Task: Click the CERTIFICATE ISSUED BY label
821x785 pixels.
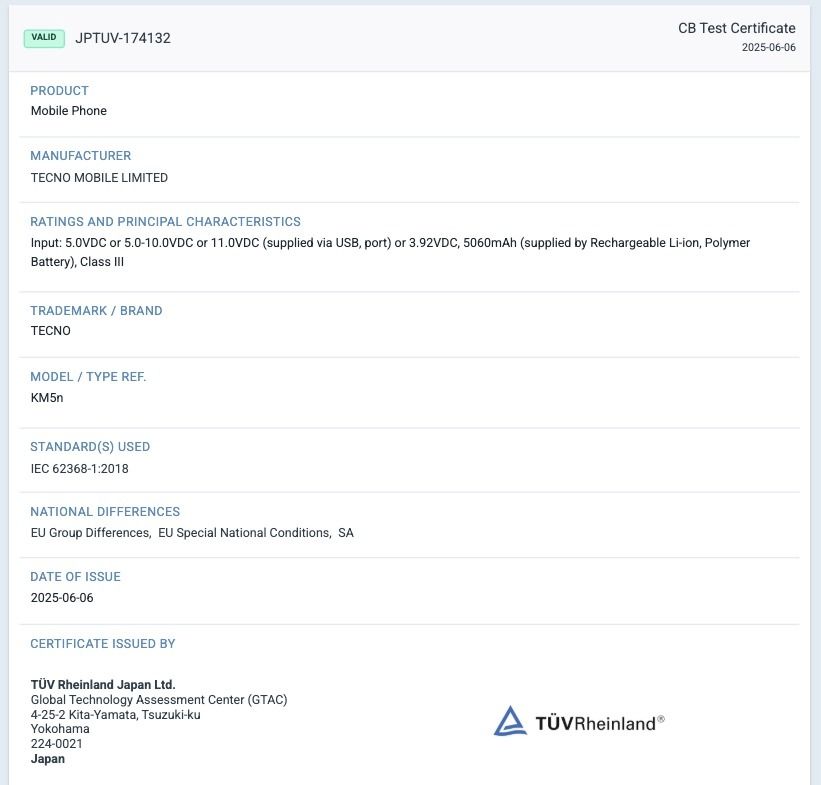Action: 103,644
